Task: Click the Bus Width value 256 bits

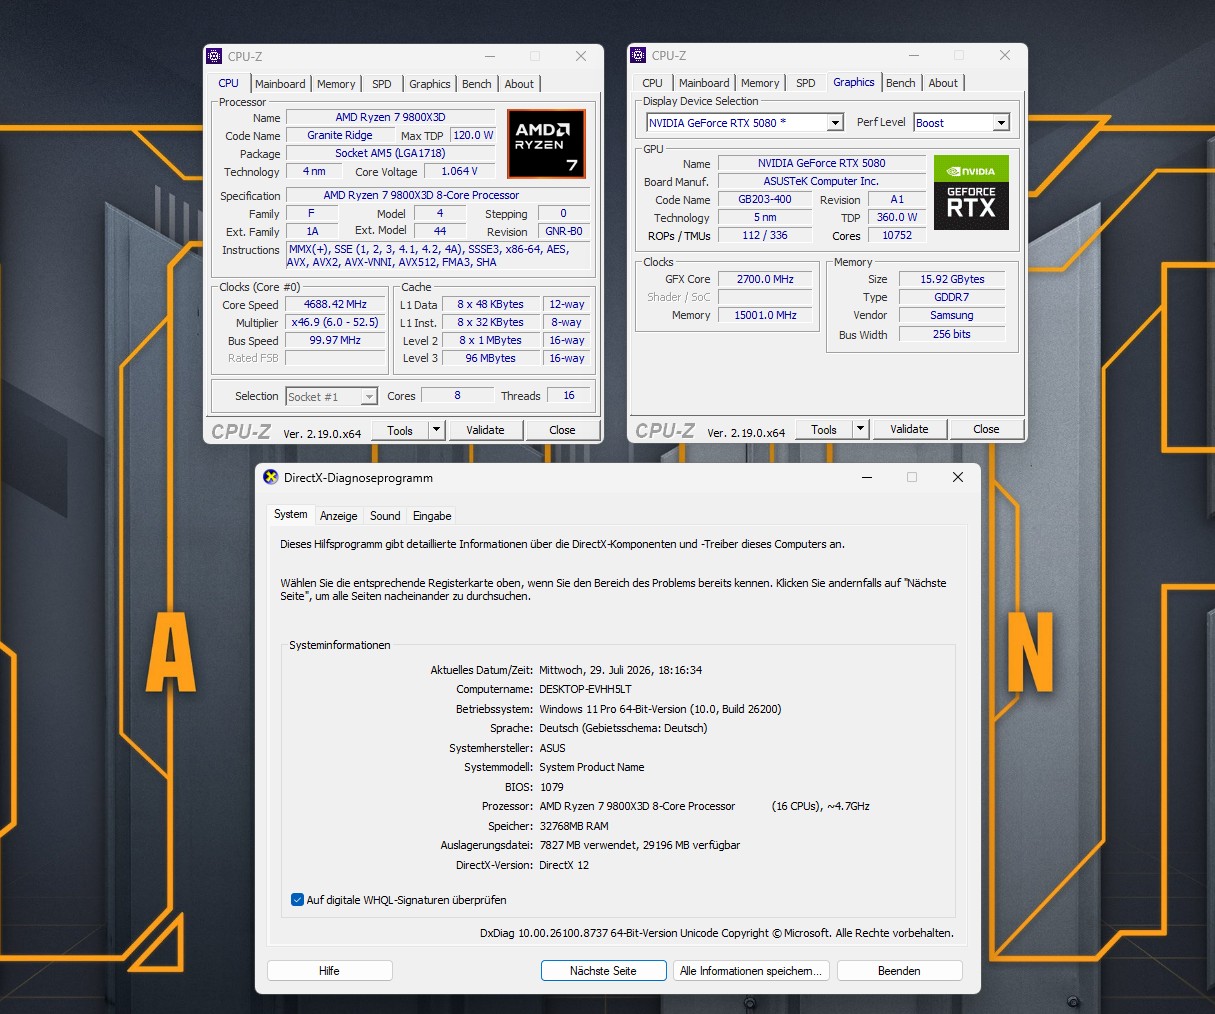Action: 953,334
